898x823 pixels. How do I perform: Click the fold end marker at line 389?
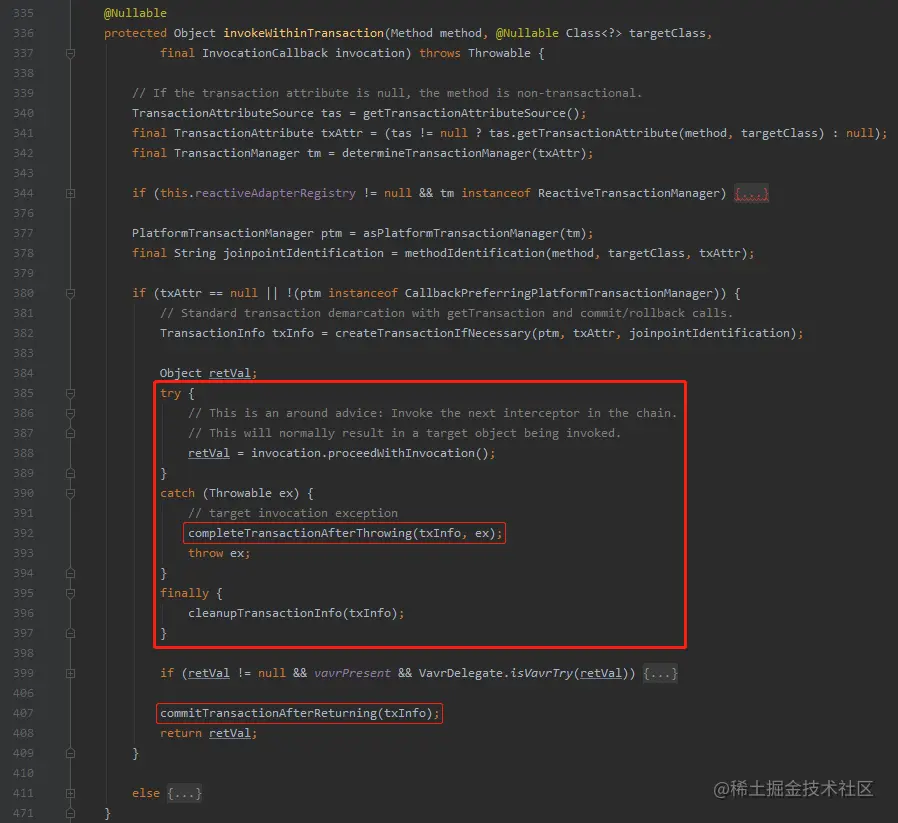[70, 473]
